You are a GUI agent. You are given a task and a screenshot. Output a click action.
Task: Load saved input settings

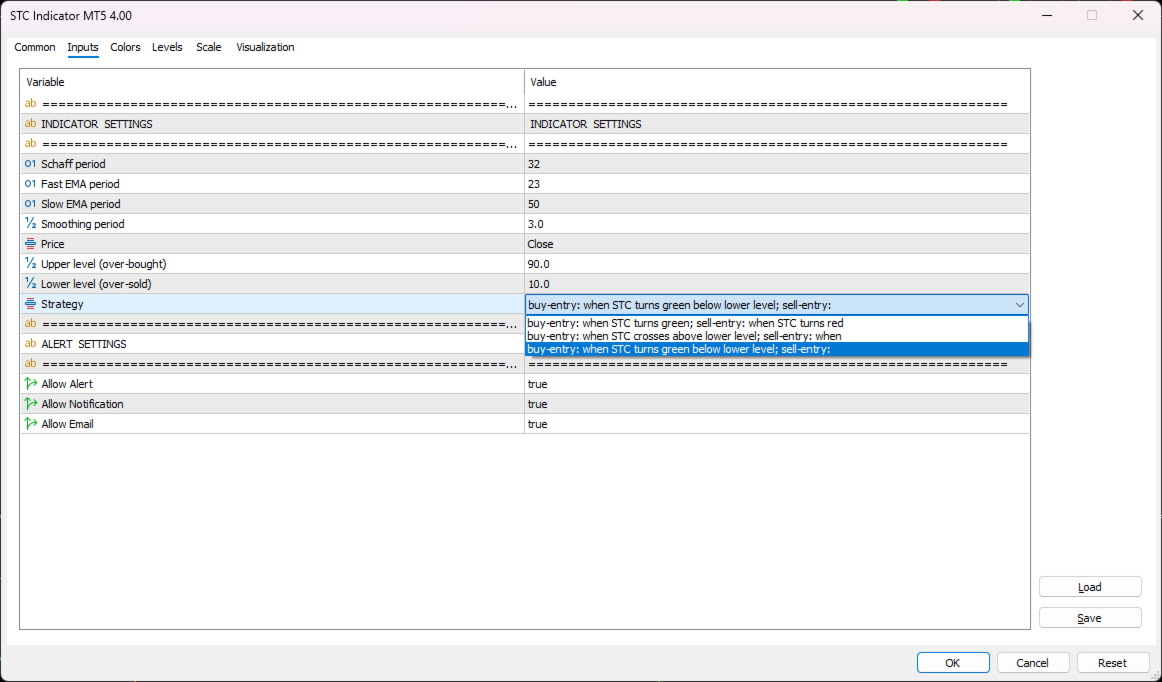[x=1089, y=587]
